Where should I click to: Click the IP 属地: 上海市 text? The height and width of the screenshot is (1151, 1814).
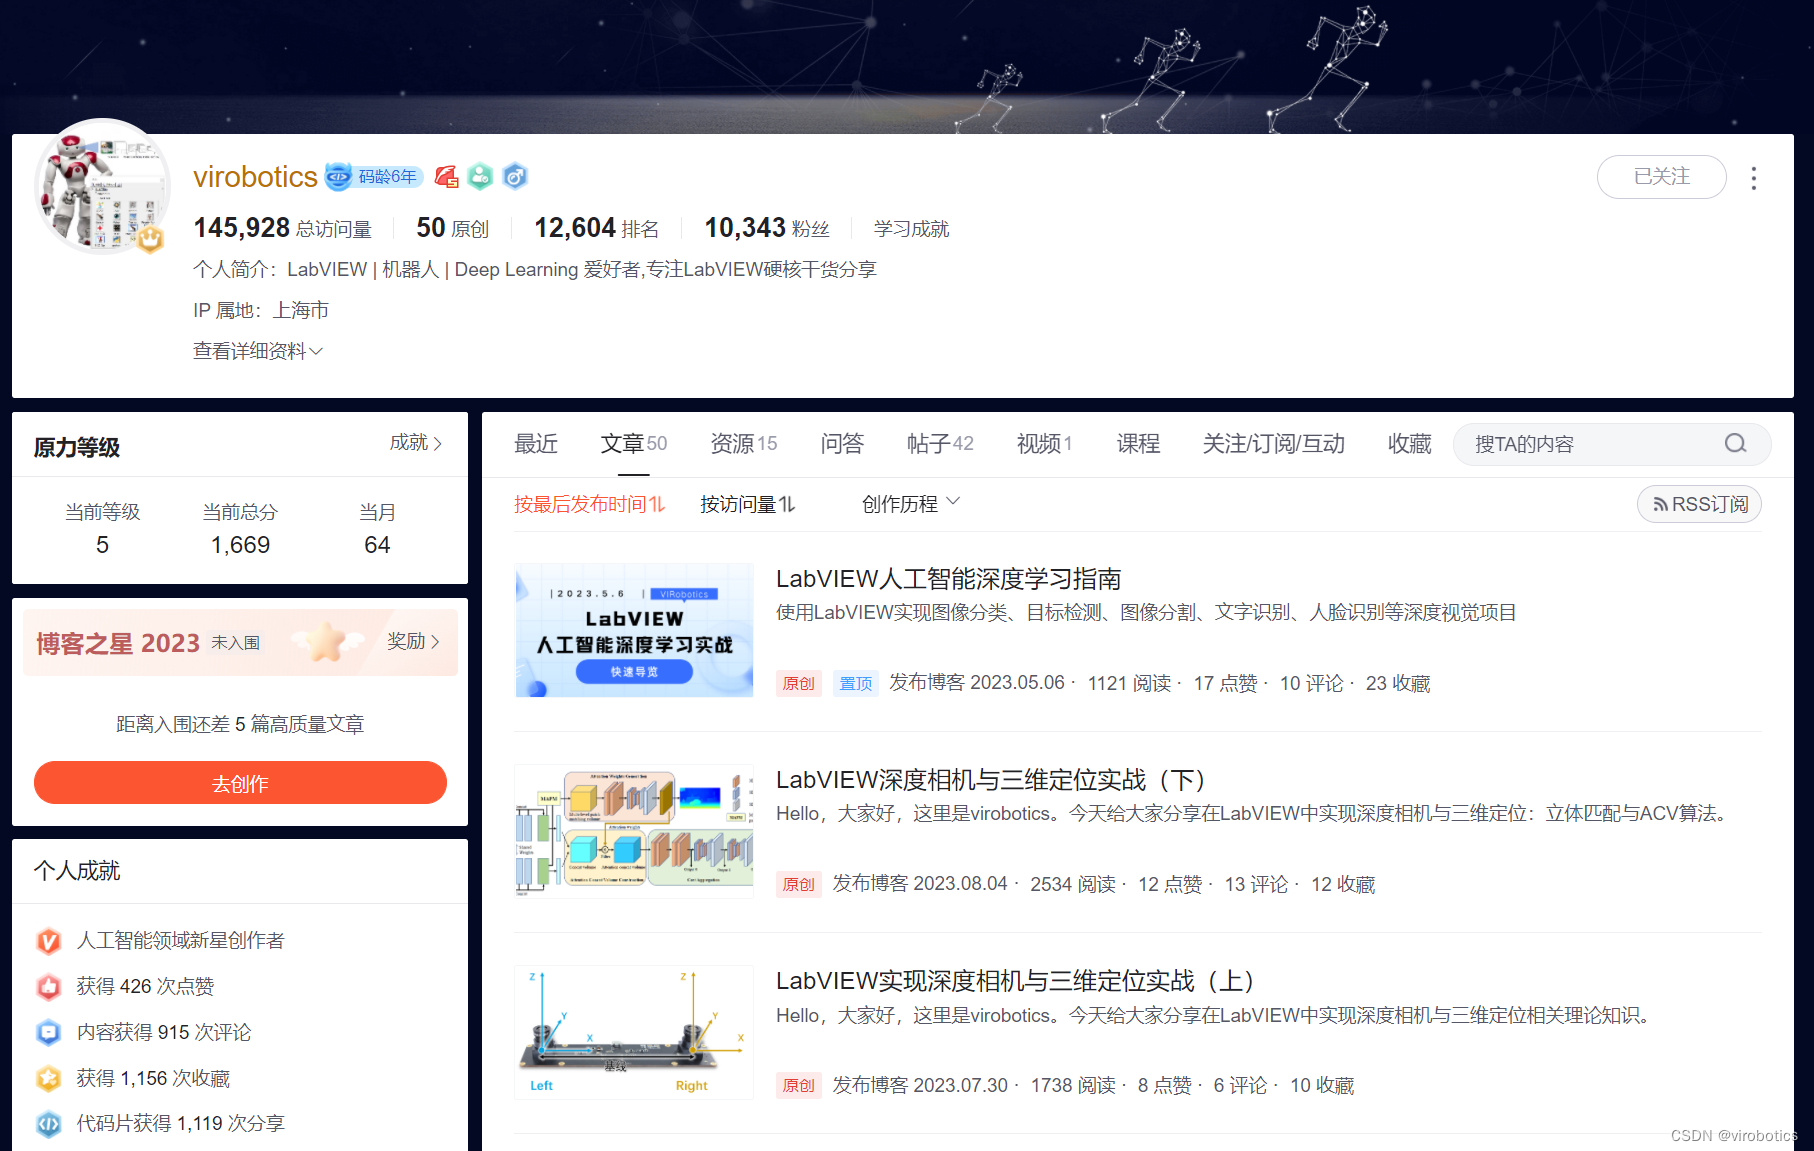pos(261,311)
